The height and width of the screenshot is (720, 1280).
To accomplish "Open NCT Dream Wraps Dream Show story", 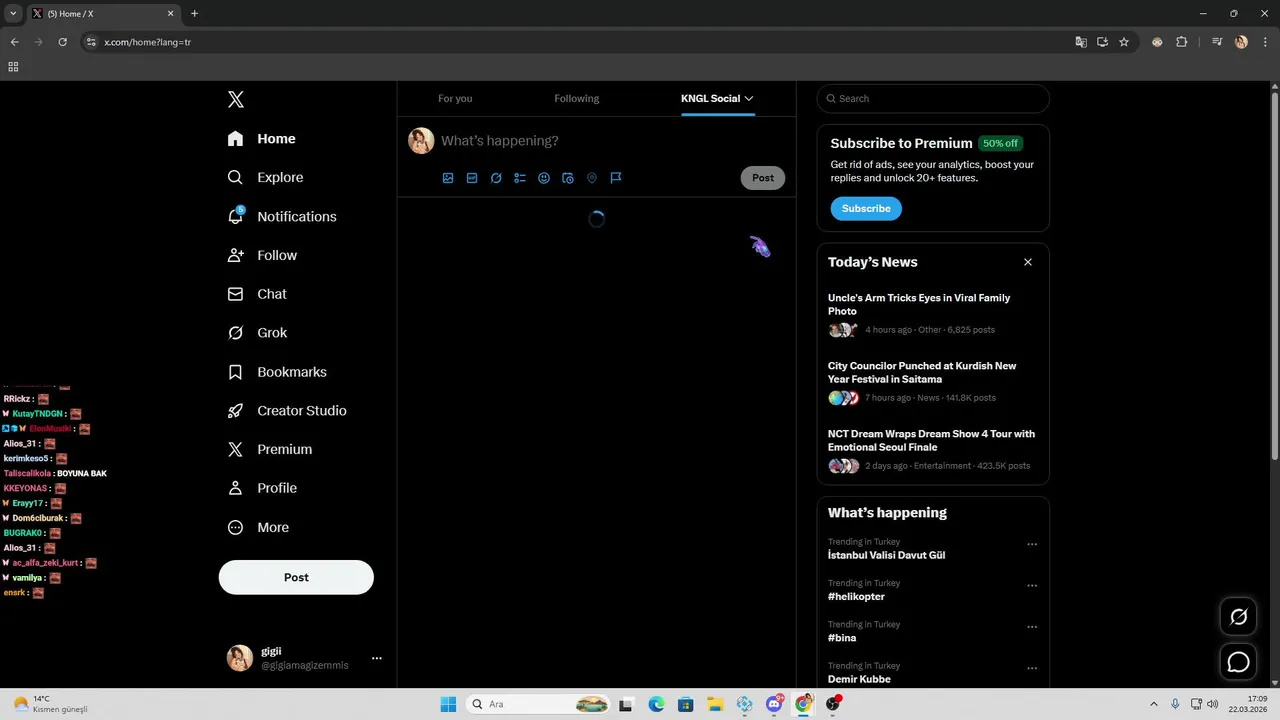I will click(933, 449).
